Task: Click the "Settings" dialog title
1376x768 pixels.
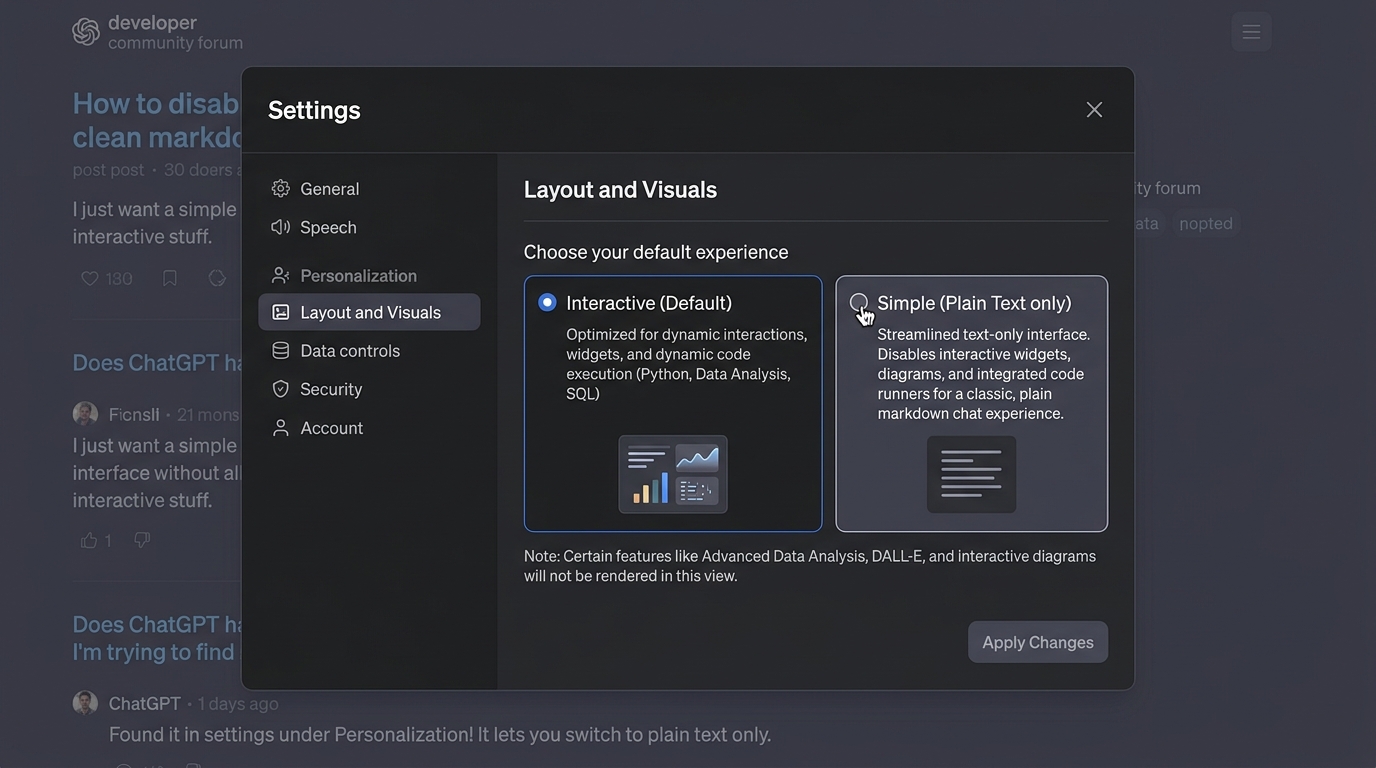Action: pos(314,110)
